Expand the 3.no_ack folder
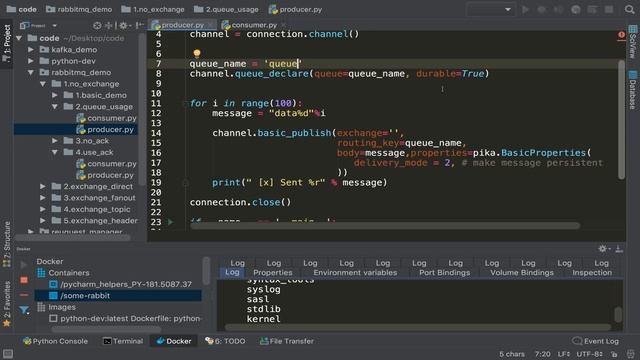 click(x=55, y=141)
